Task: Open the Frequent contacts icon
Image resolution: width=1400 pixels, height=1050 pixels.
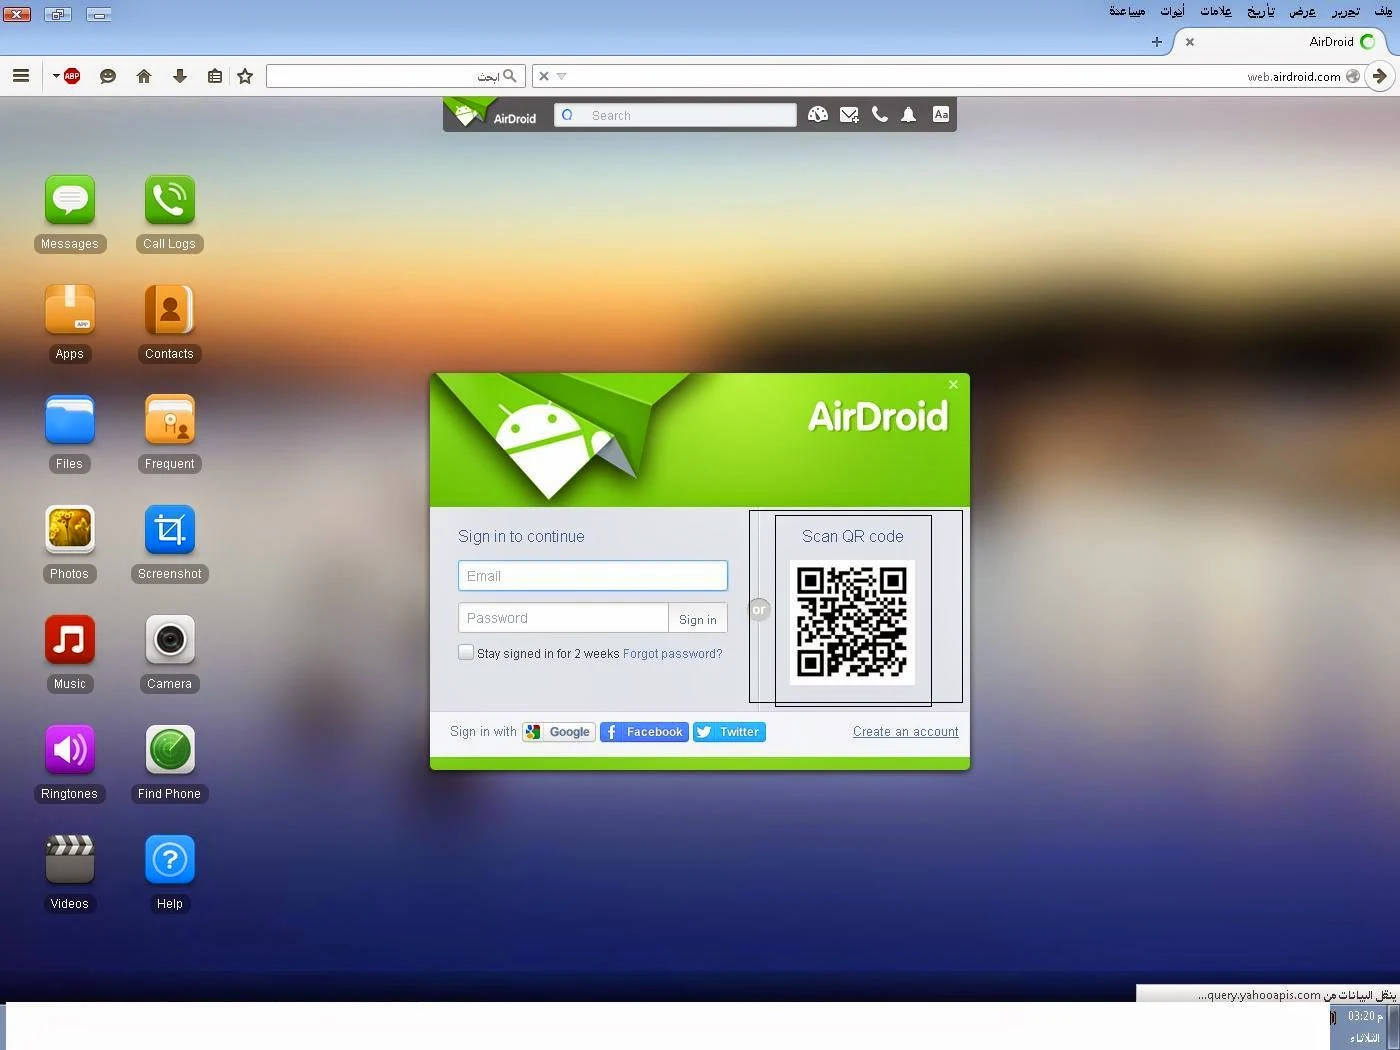Action: 170,421
